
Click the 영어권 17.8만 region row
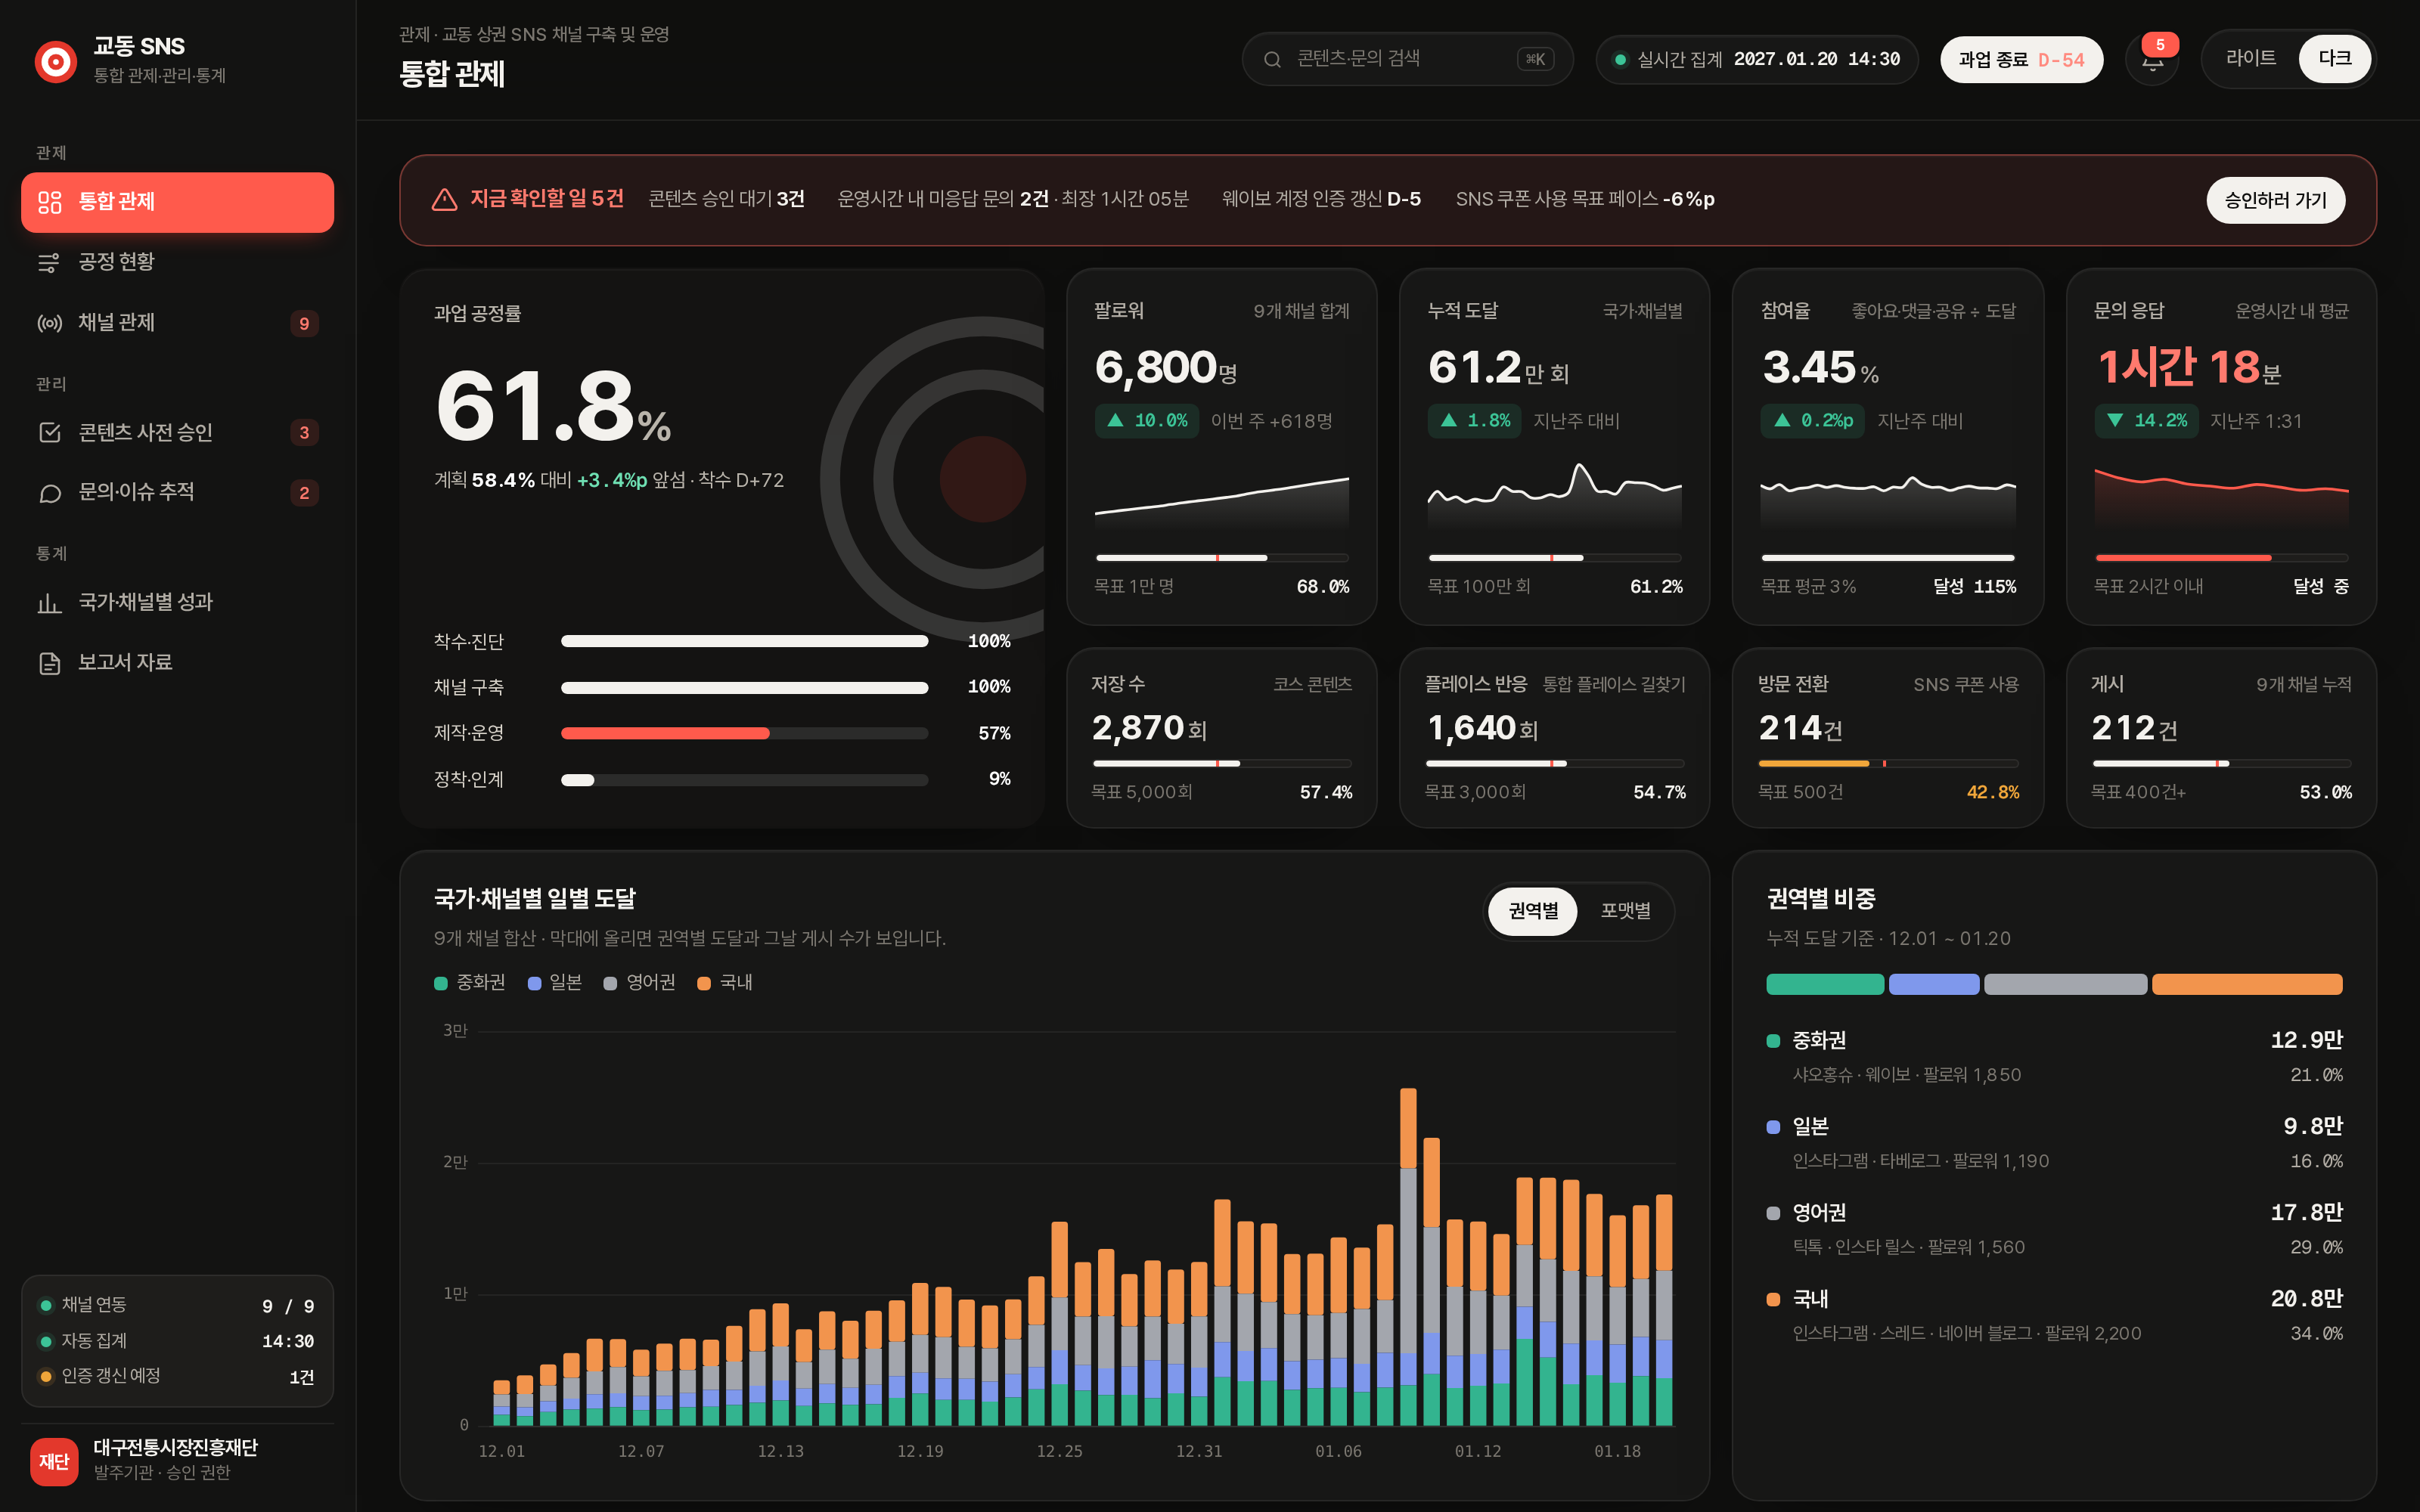(x=2054, y=1229)
